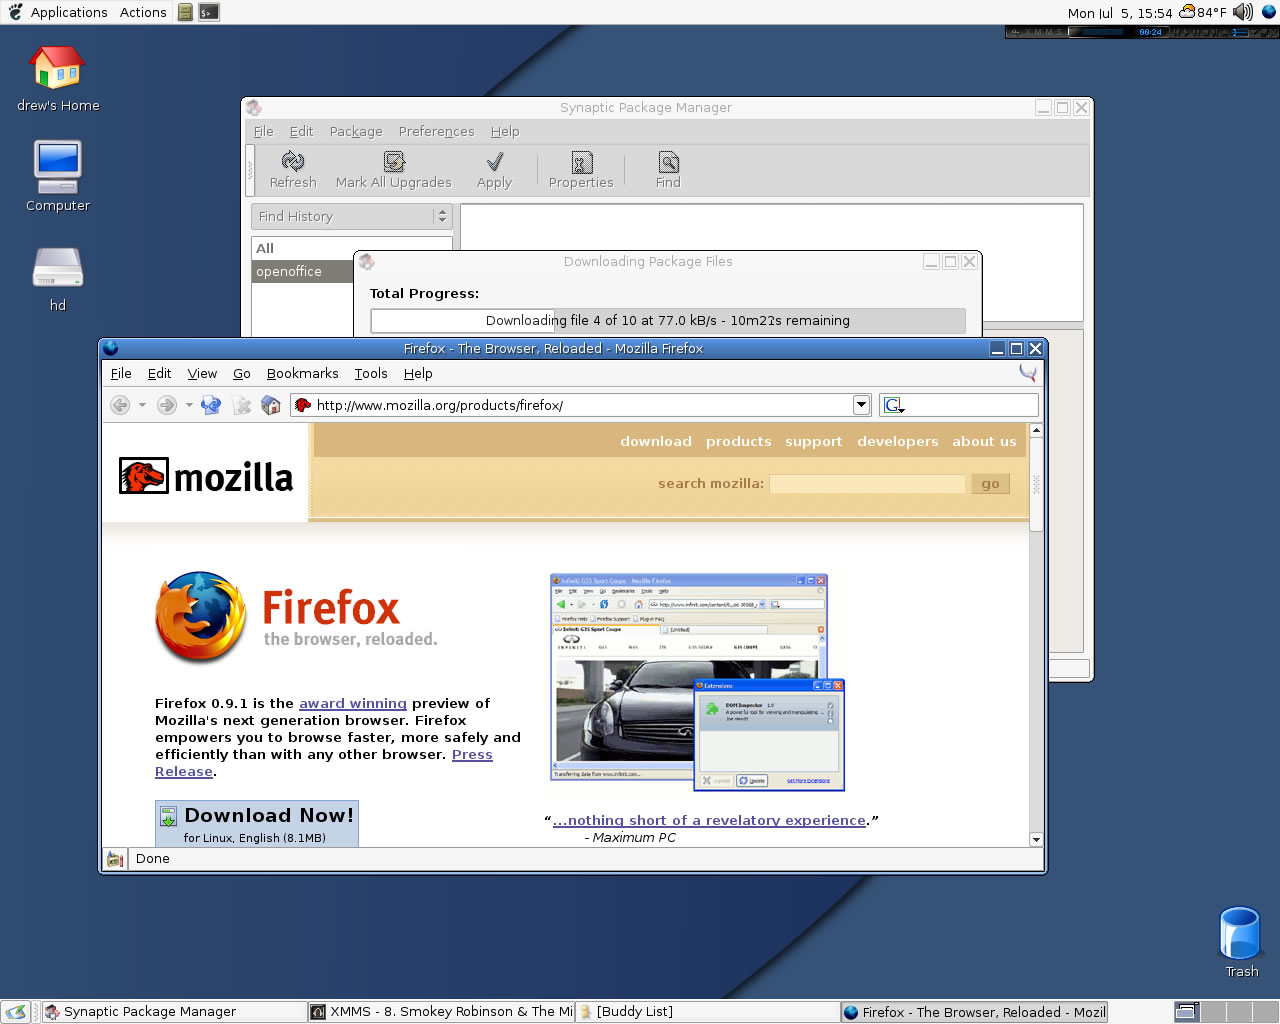This screenshot has height=1024, width=1280.
Task: Launch the terminal from top panel
Action: [209, 12]
